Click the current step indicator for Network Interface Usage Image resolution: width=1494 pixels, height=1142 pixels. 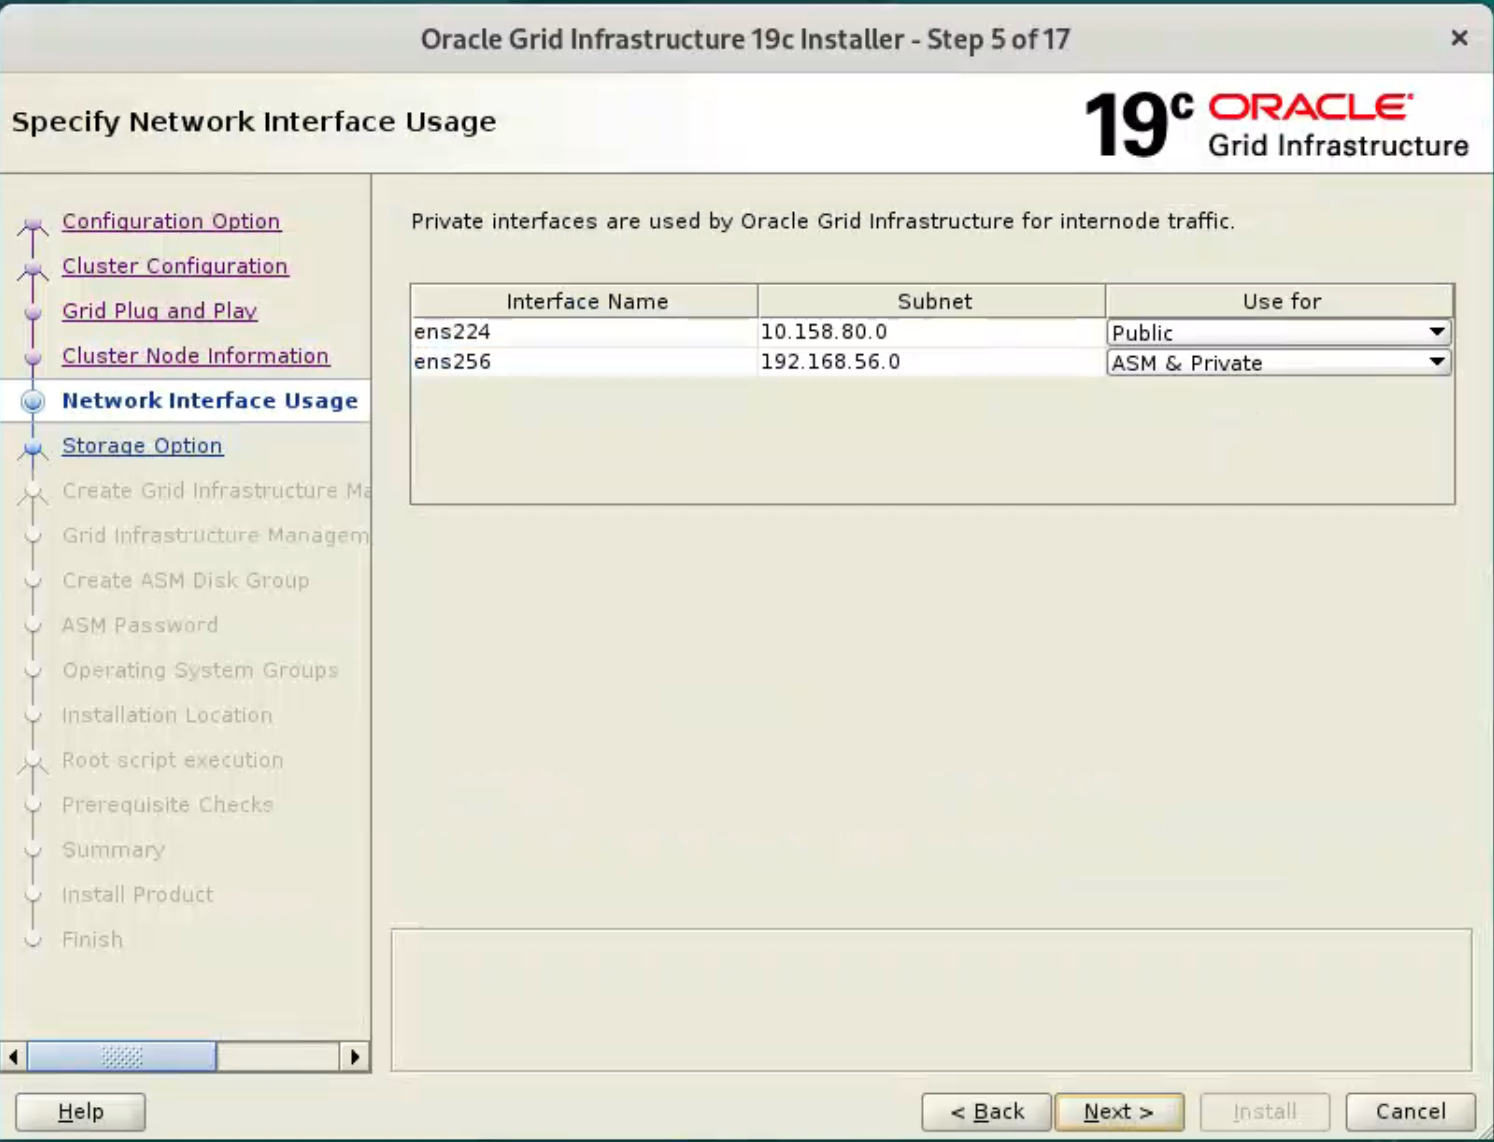pyautogui.click(x=33, y=401)
